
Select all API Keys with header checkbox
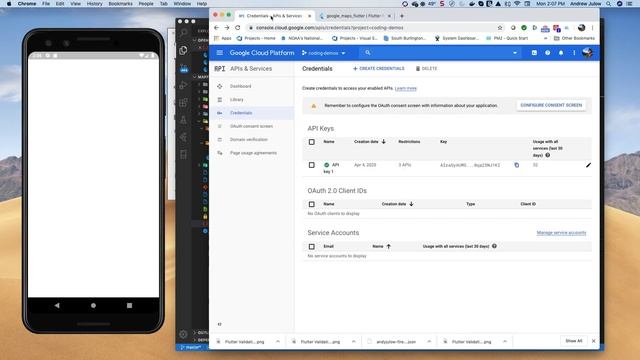point(311,142)
